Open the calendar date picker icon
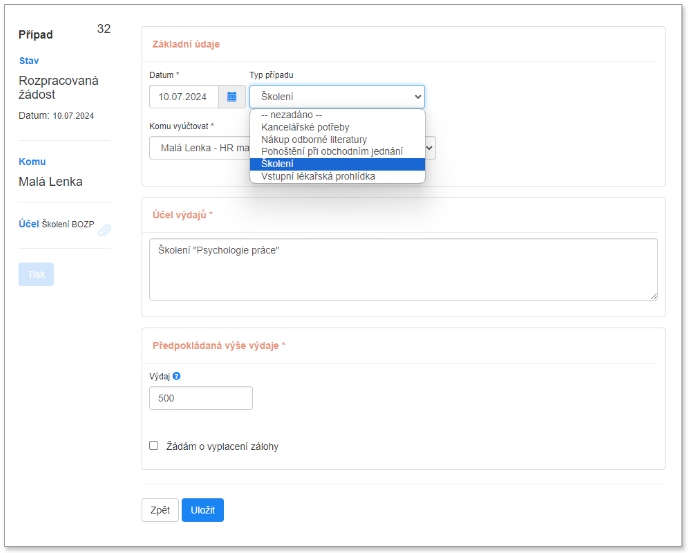 coord(231,97)
